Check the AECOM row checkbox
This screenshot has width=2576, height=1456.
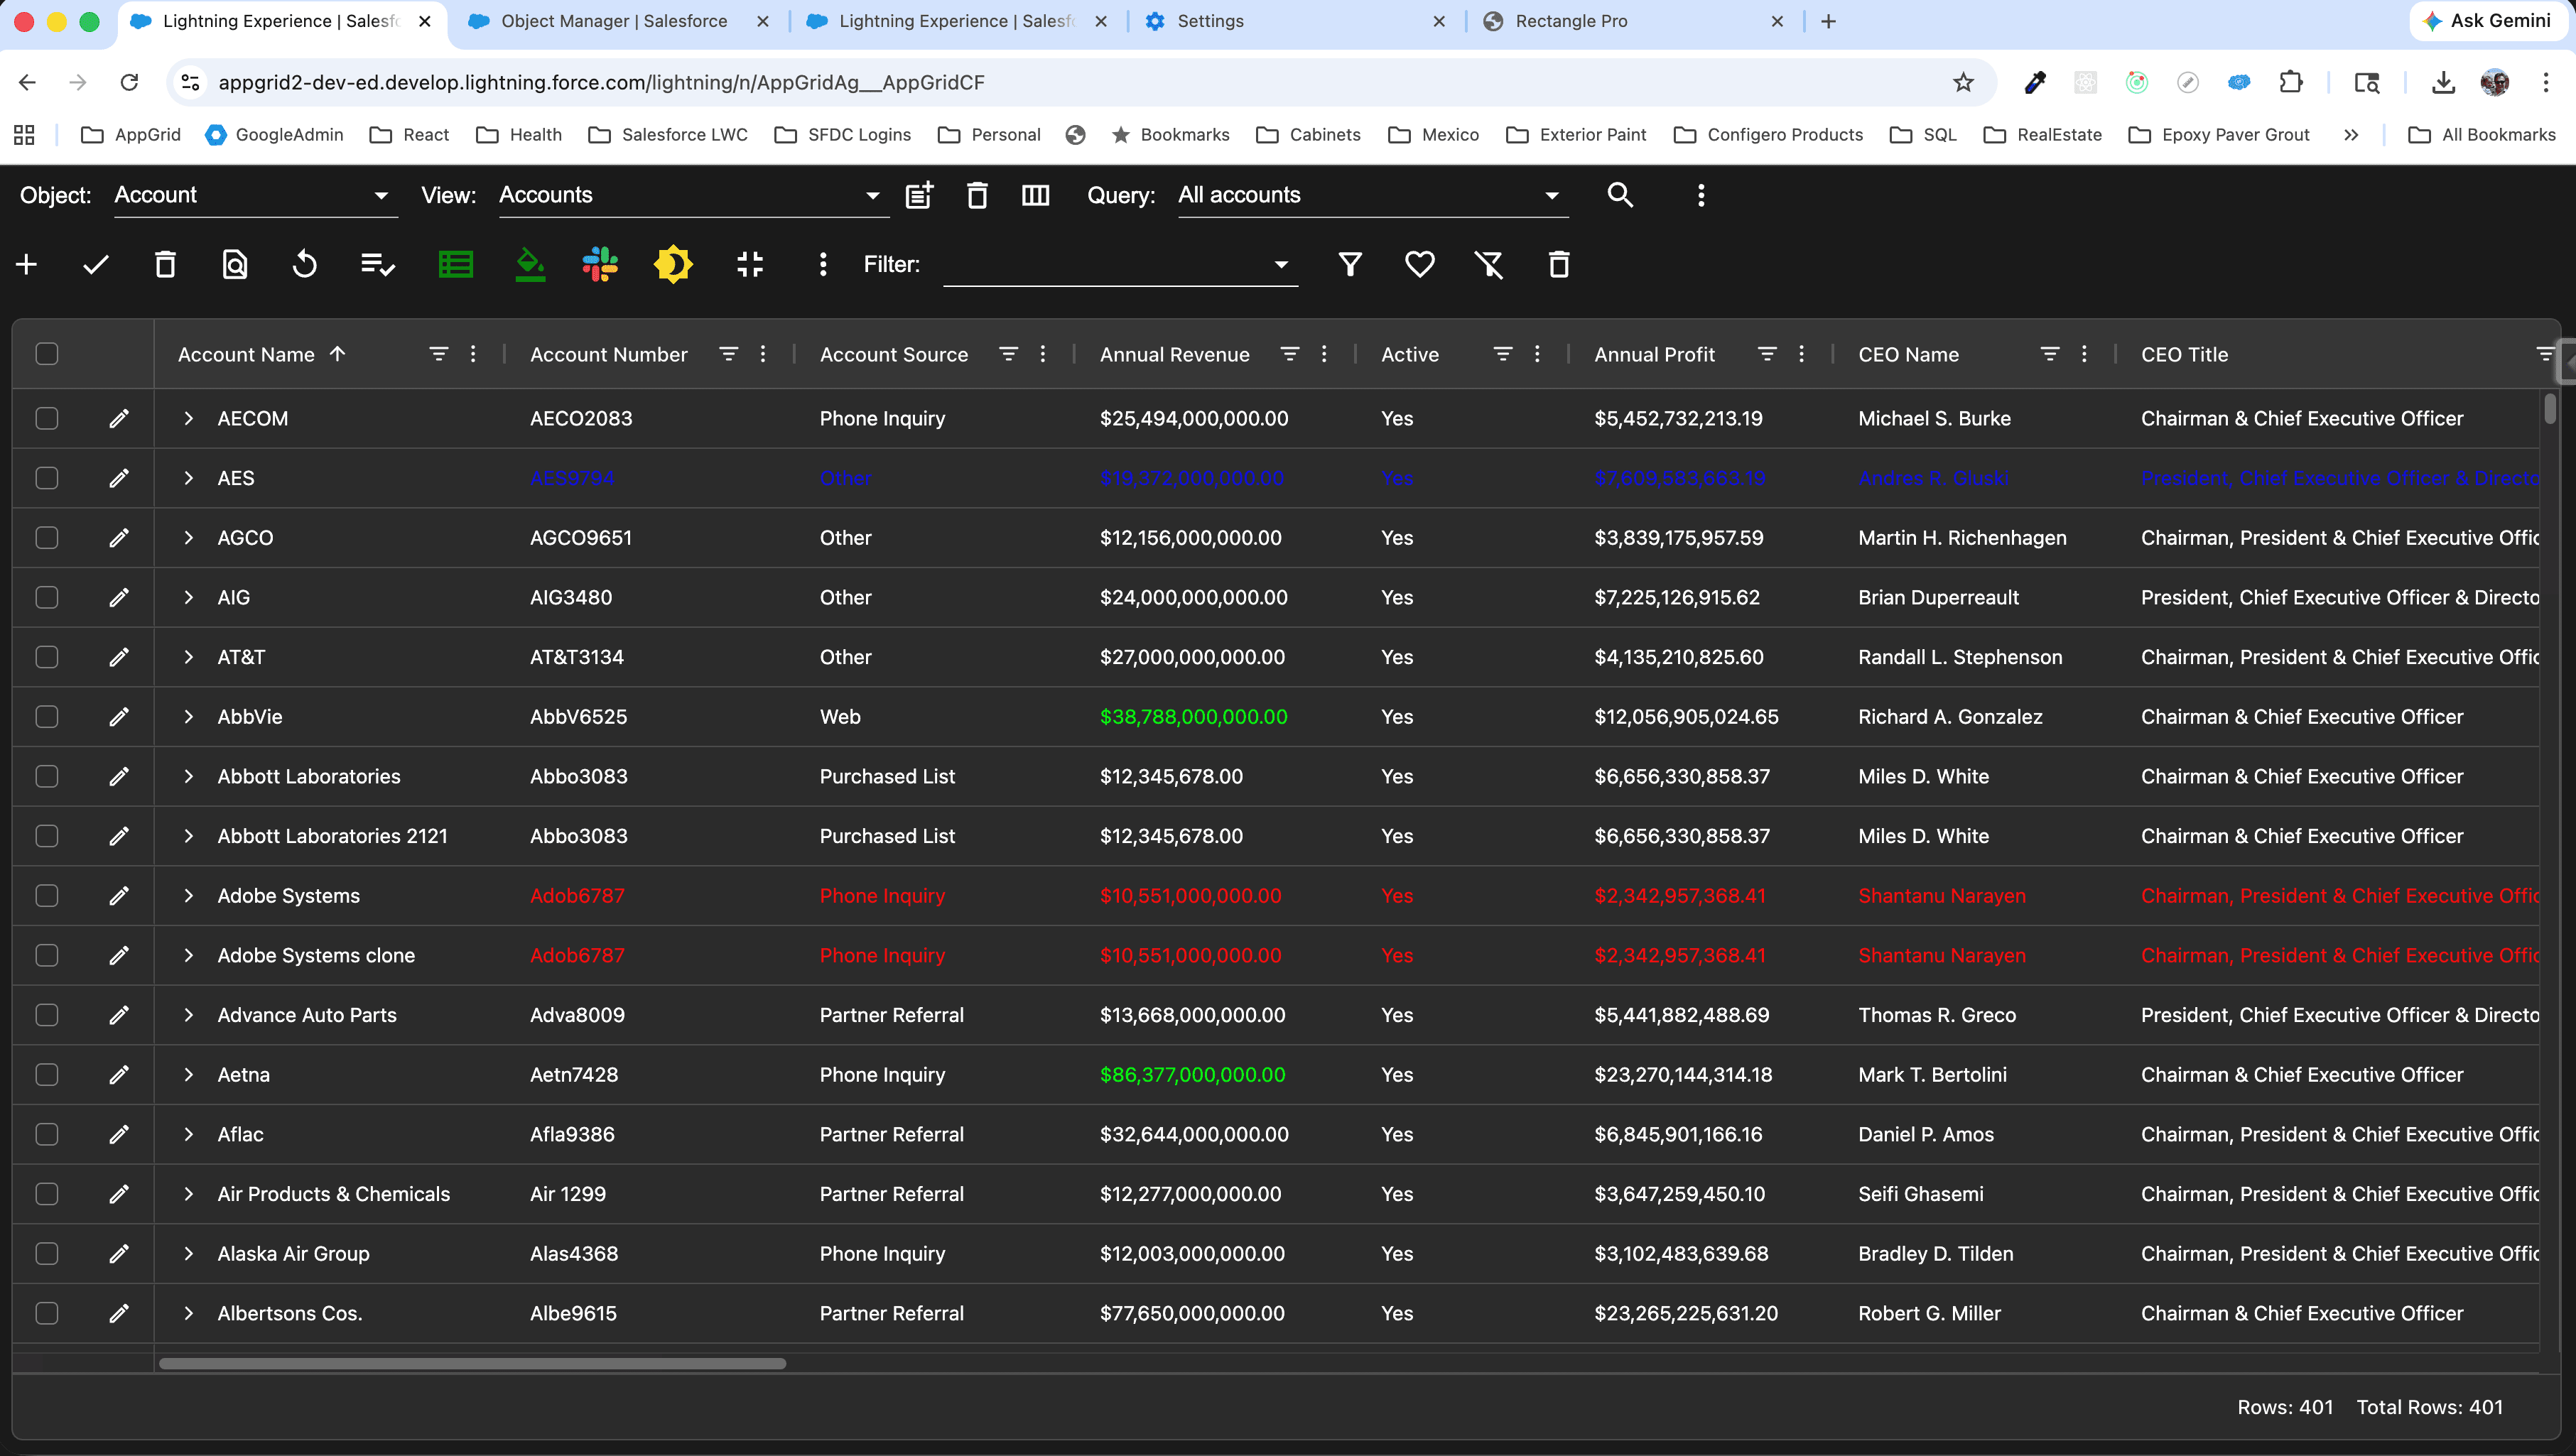pos(47,418)
